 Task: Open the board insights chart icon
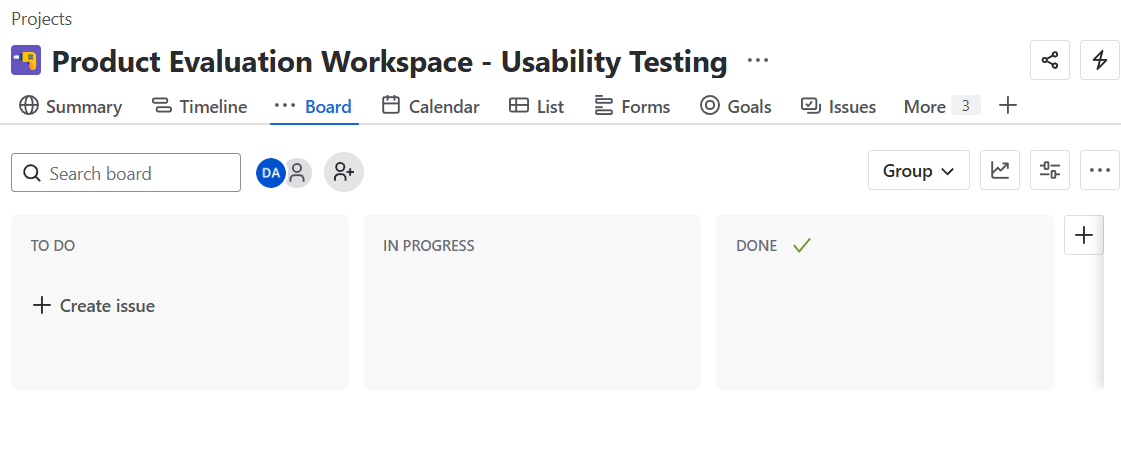coord(1000,171)
